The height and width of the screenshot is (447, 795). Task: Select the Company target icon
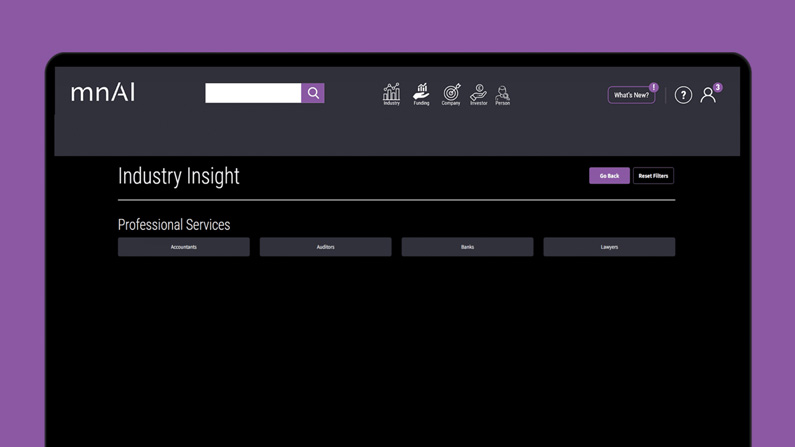click(451, 93)
